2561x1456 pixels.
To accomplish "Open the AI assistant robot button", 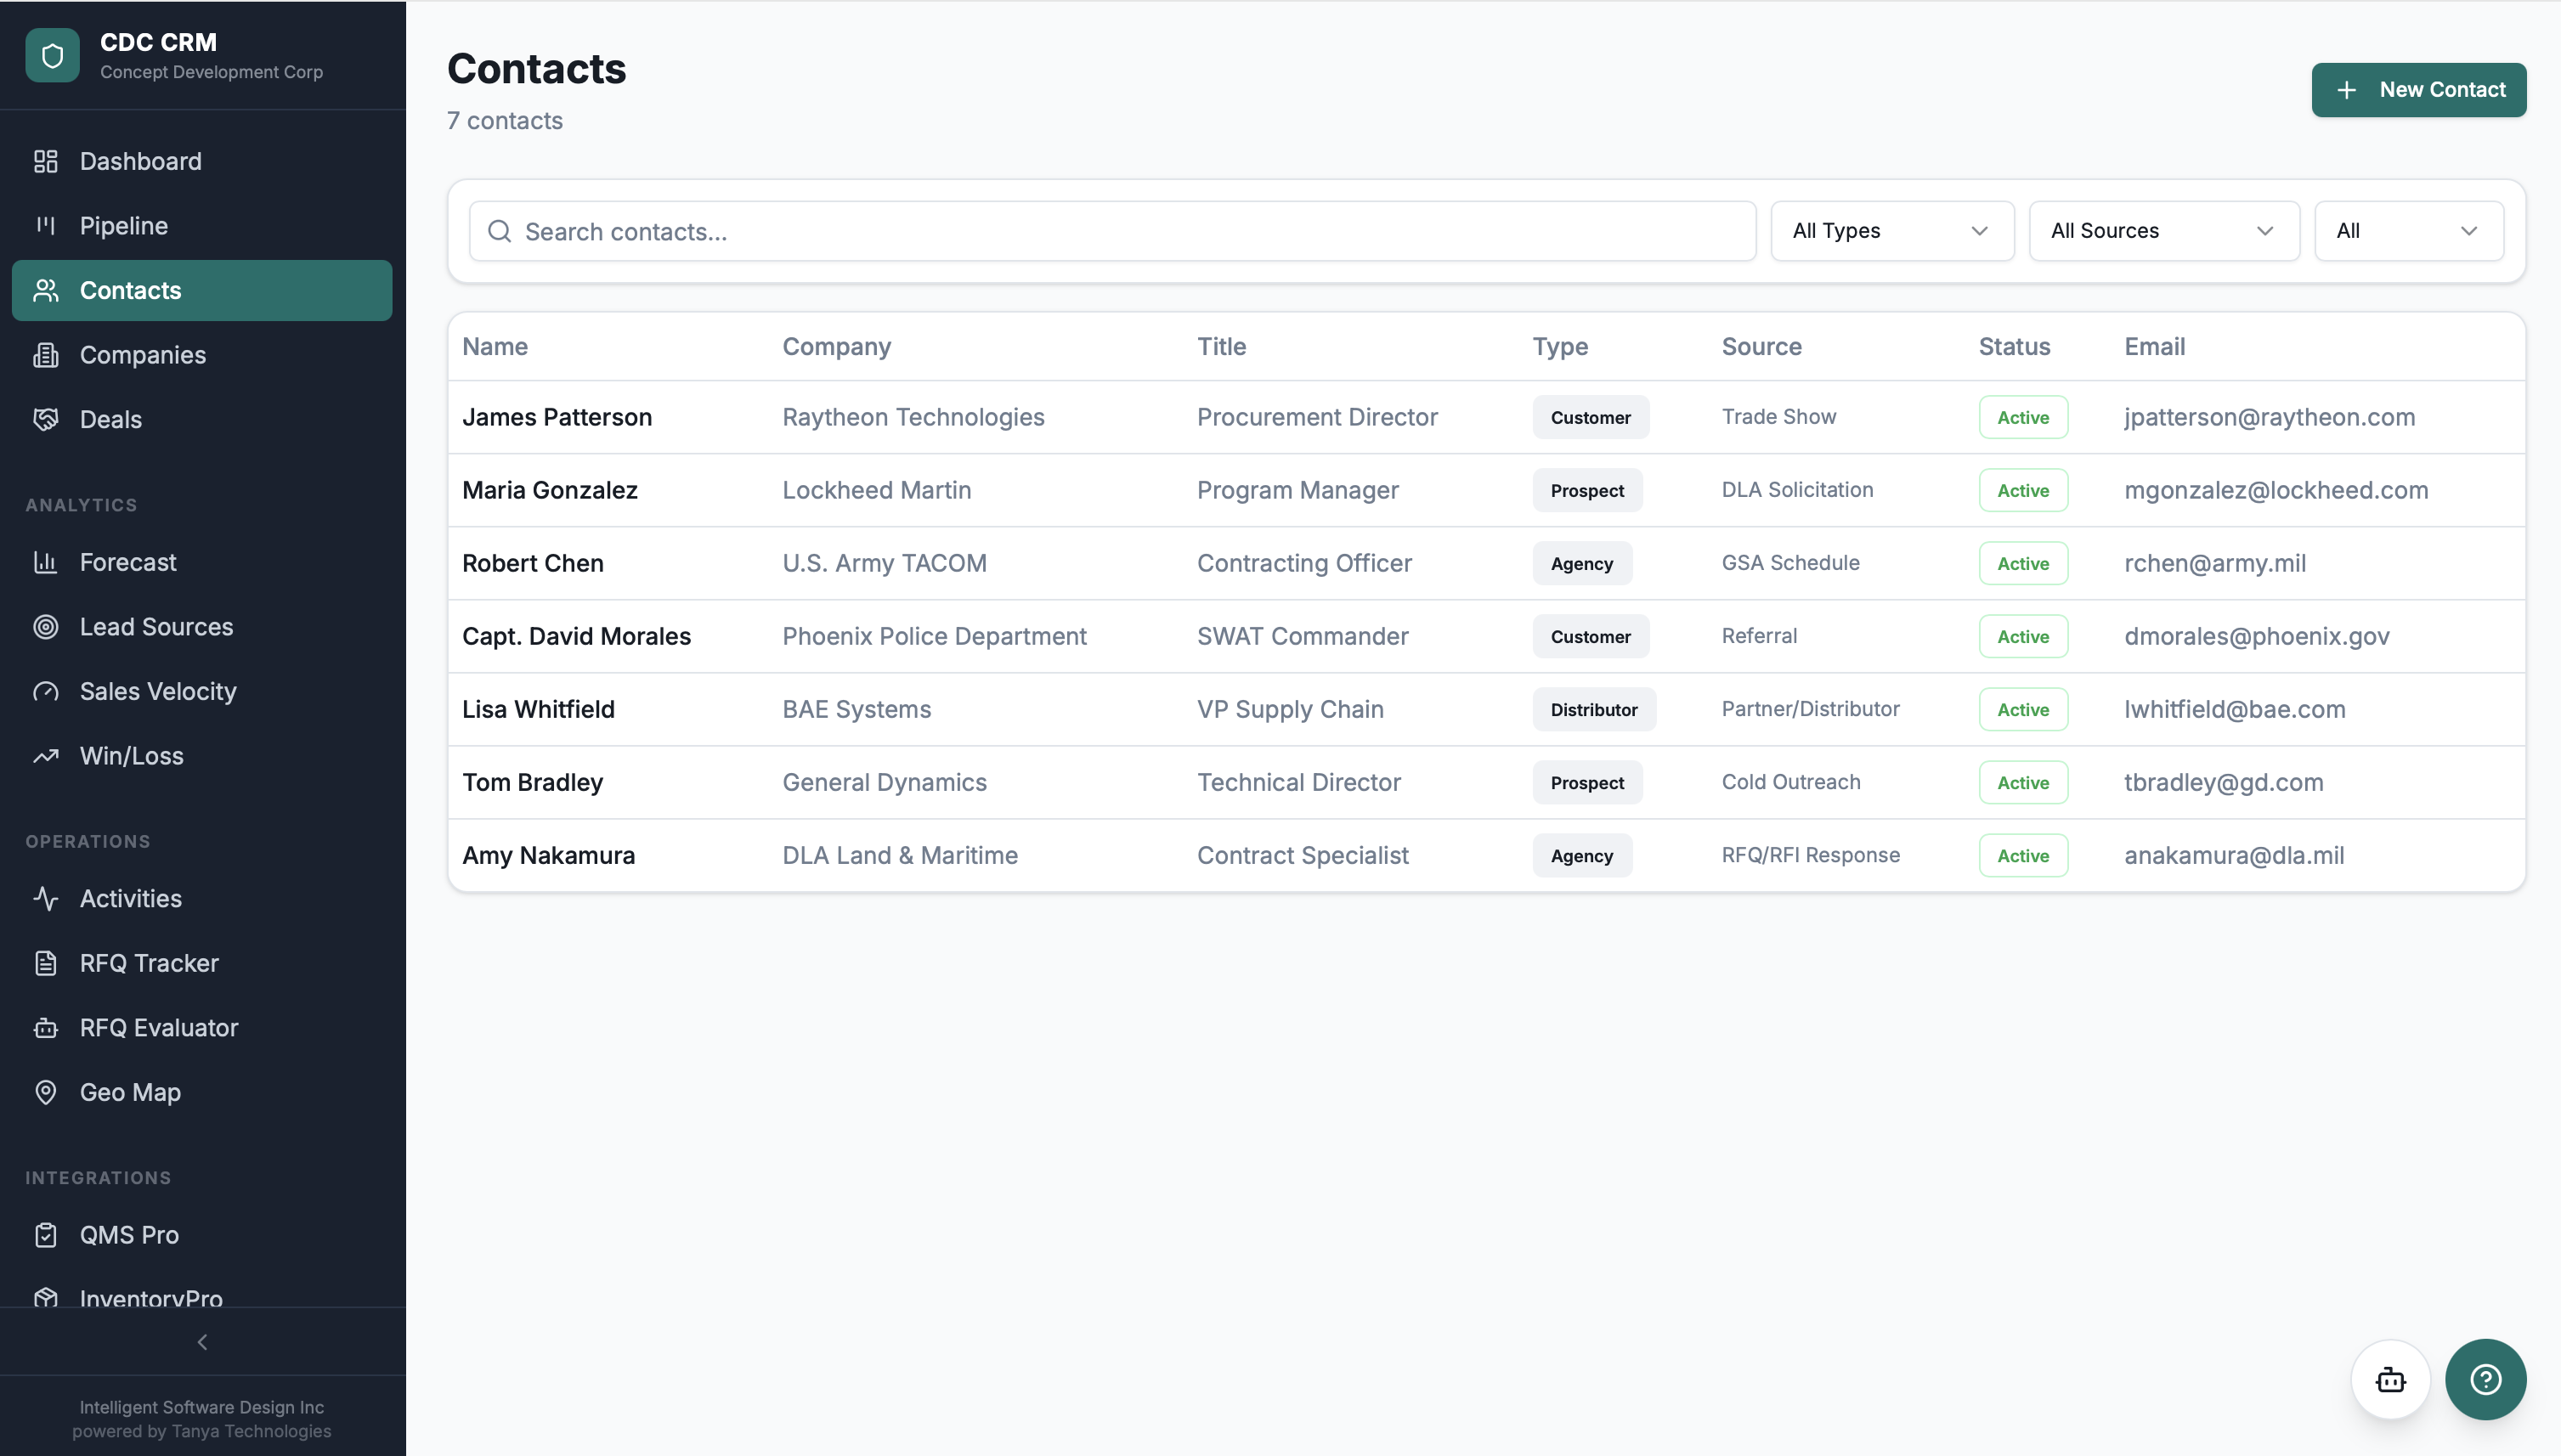I will [x=2390, y=1380].
